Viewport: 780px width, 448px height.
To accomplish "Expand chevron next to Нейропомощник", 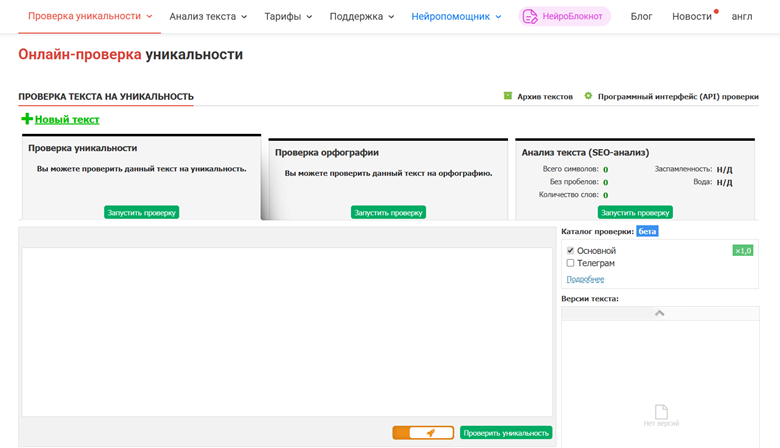I will point(498,16).
